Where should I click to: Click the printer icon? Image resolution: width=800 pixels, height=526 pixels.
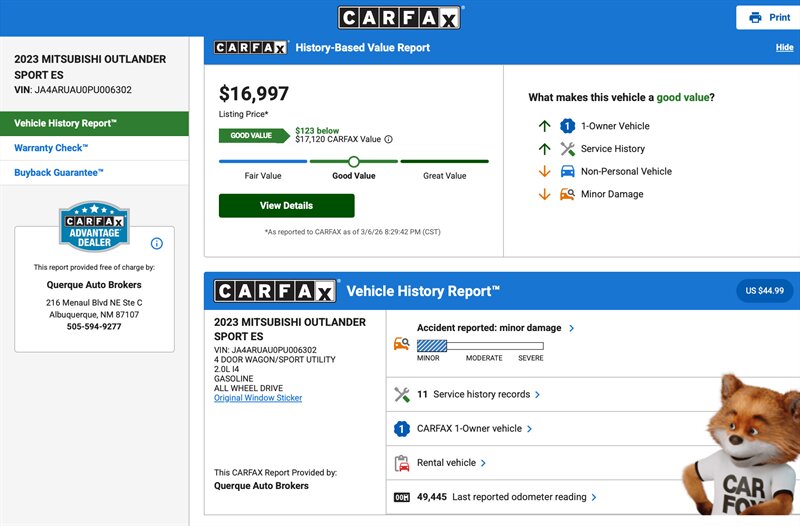click(x=755, y=17)
